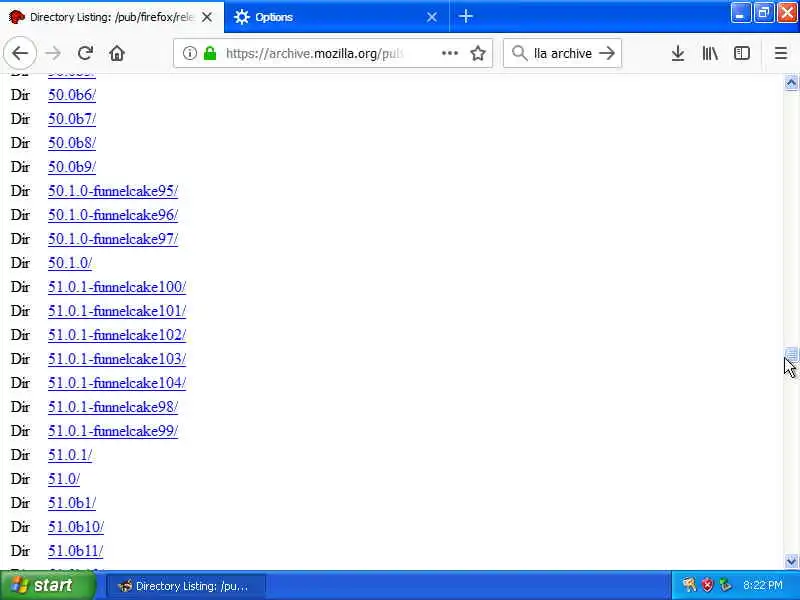The width and height of the screenshot is (800, 600).
Task: Open 51.0.1-funnelcake99/ link
Action: click(x=113, y=431)
